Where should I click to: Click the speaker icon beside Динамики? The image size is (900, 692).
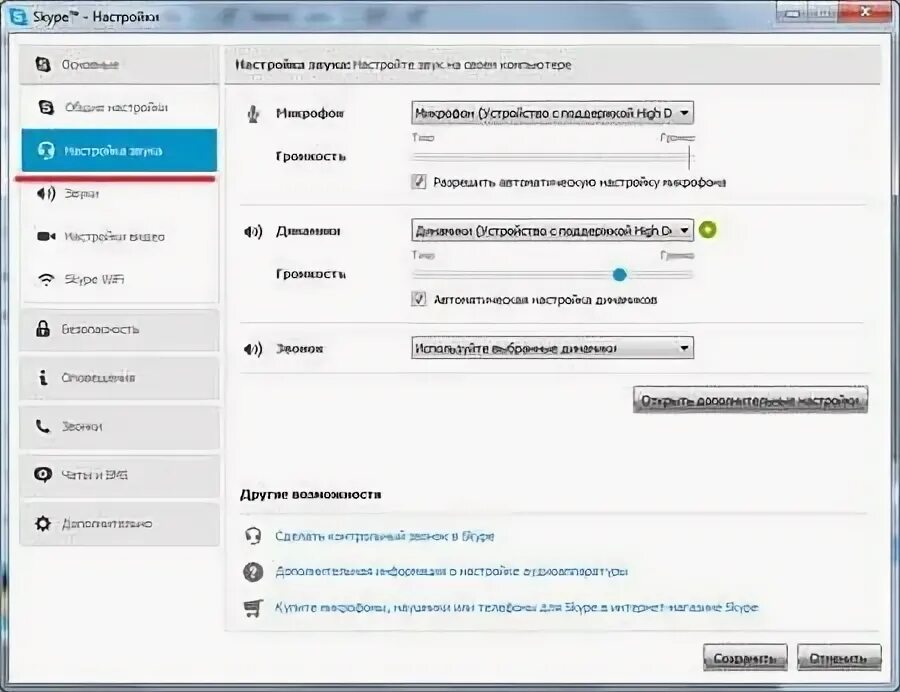253,231
